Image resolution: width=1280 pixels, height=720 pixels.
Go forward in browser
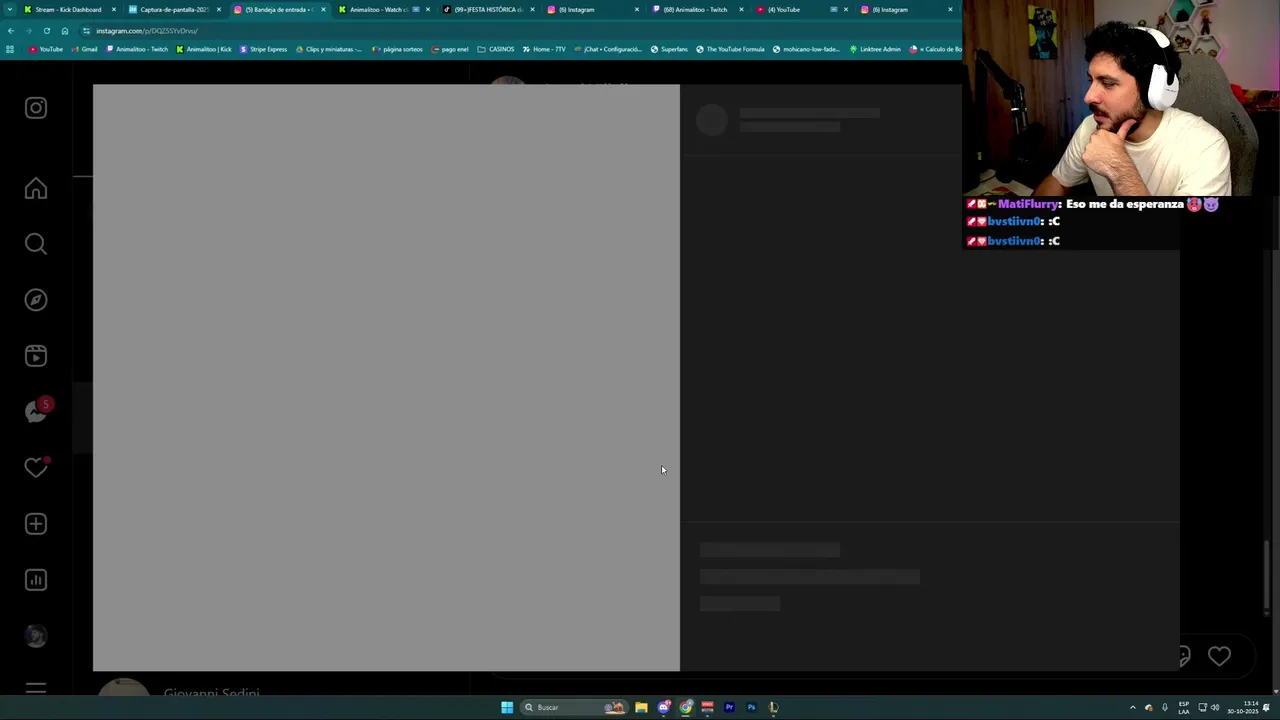[28, 31]
